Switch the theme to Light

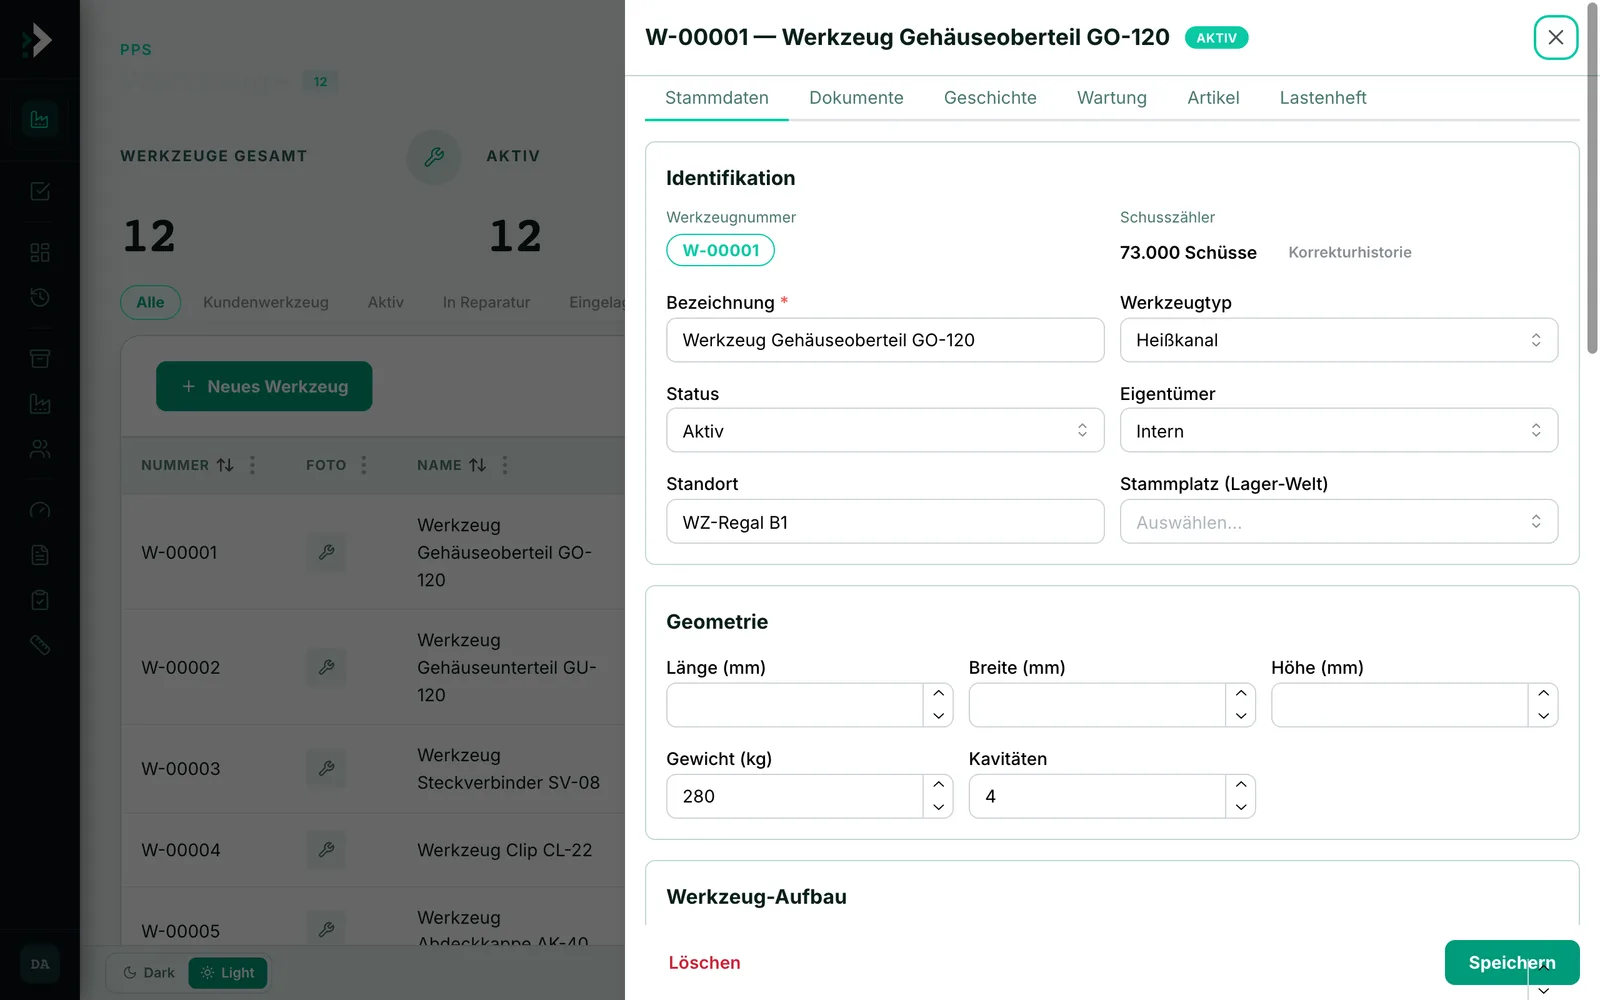tap(228, 973)
